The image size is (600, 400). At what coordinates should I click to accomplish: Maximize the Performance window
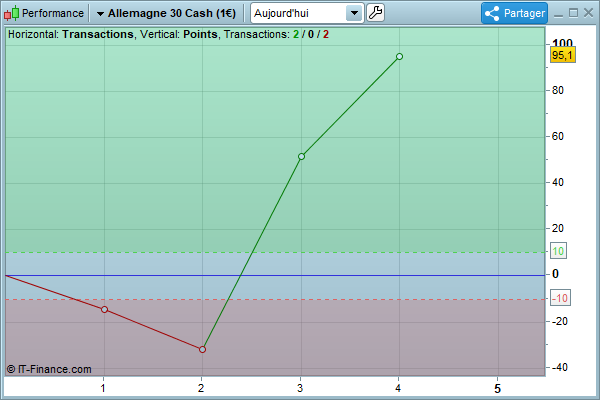(x=574, y=13)
